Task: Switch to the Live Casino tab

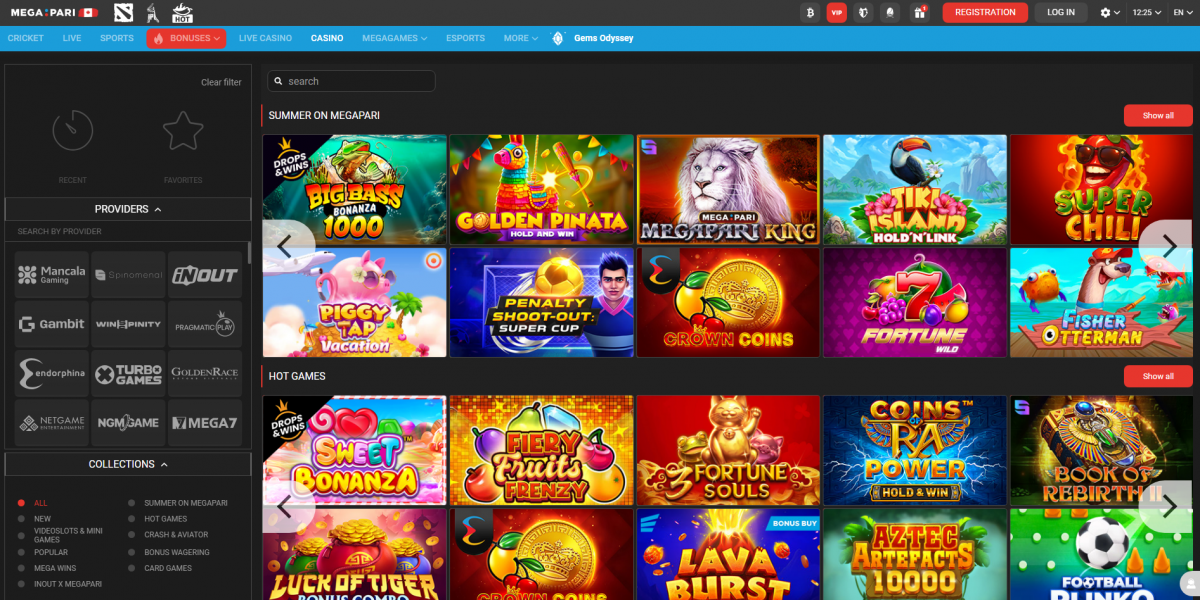Action: click(x=265, y=38)
